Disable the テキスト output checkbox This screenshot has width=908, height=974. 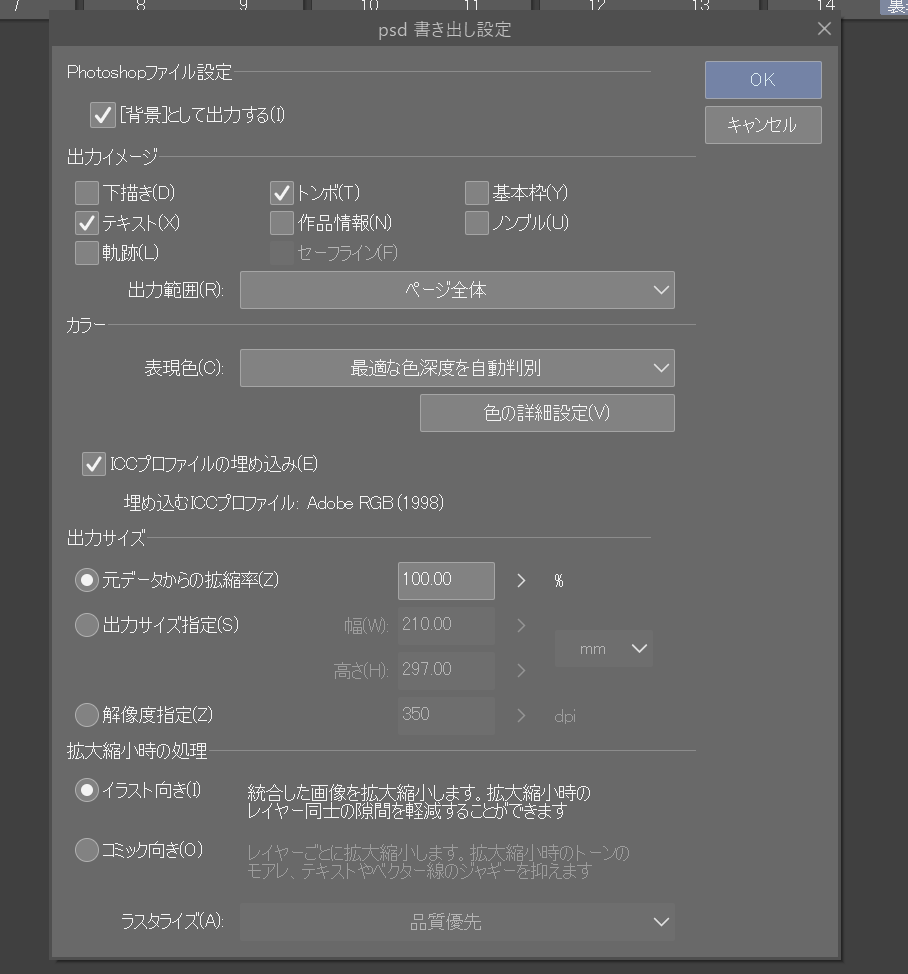[x=88, y=223]
